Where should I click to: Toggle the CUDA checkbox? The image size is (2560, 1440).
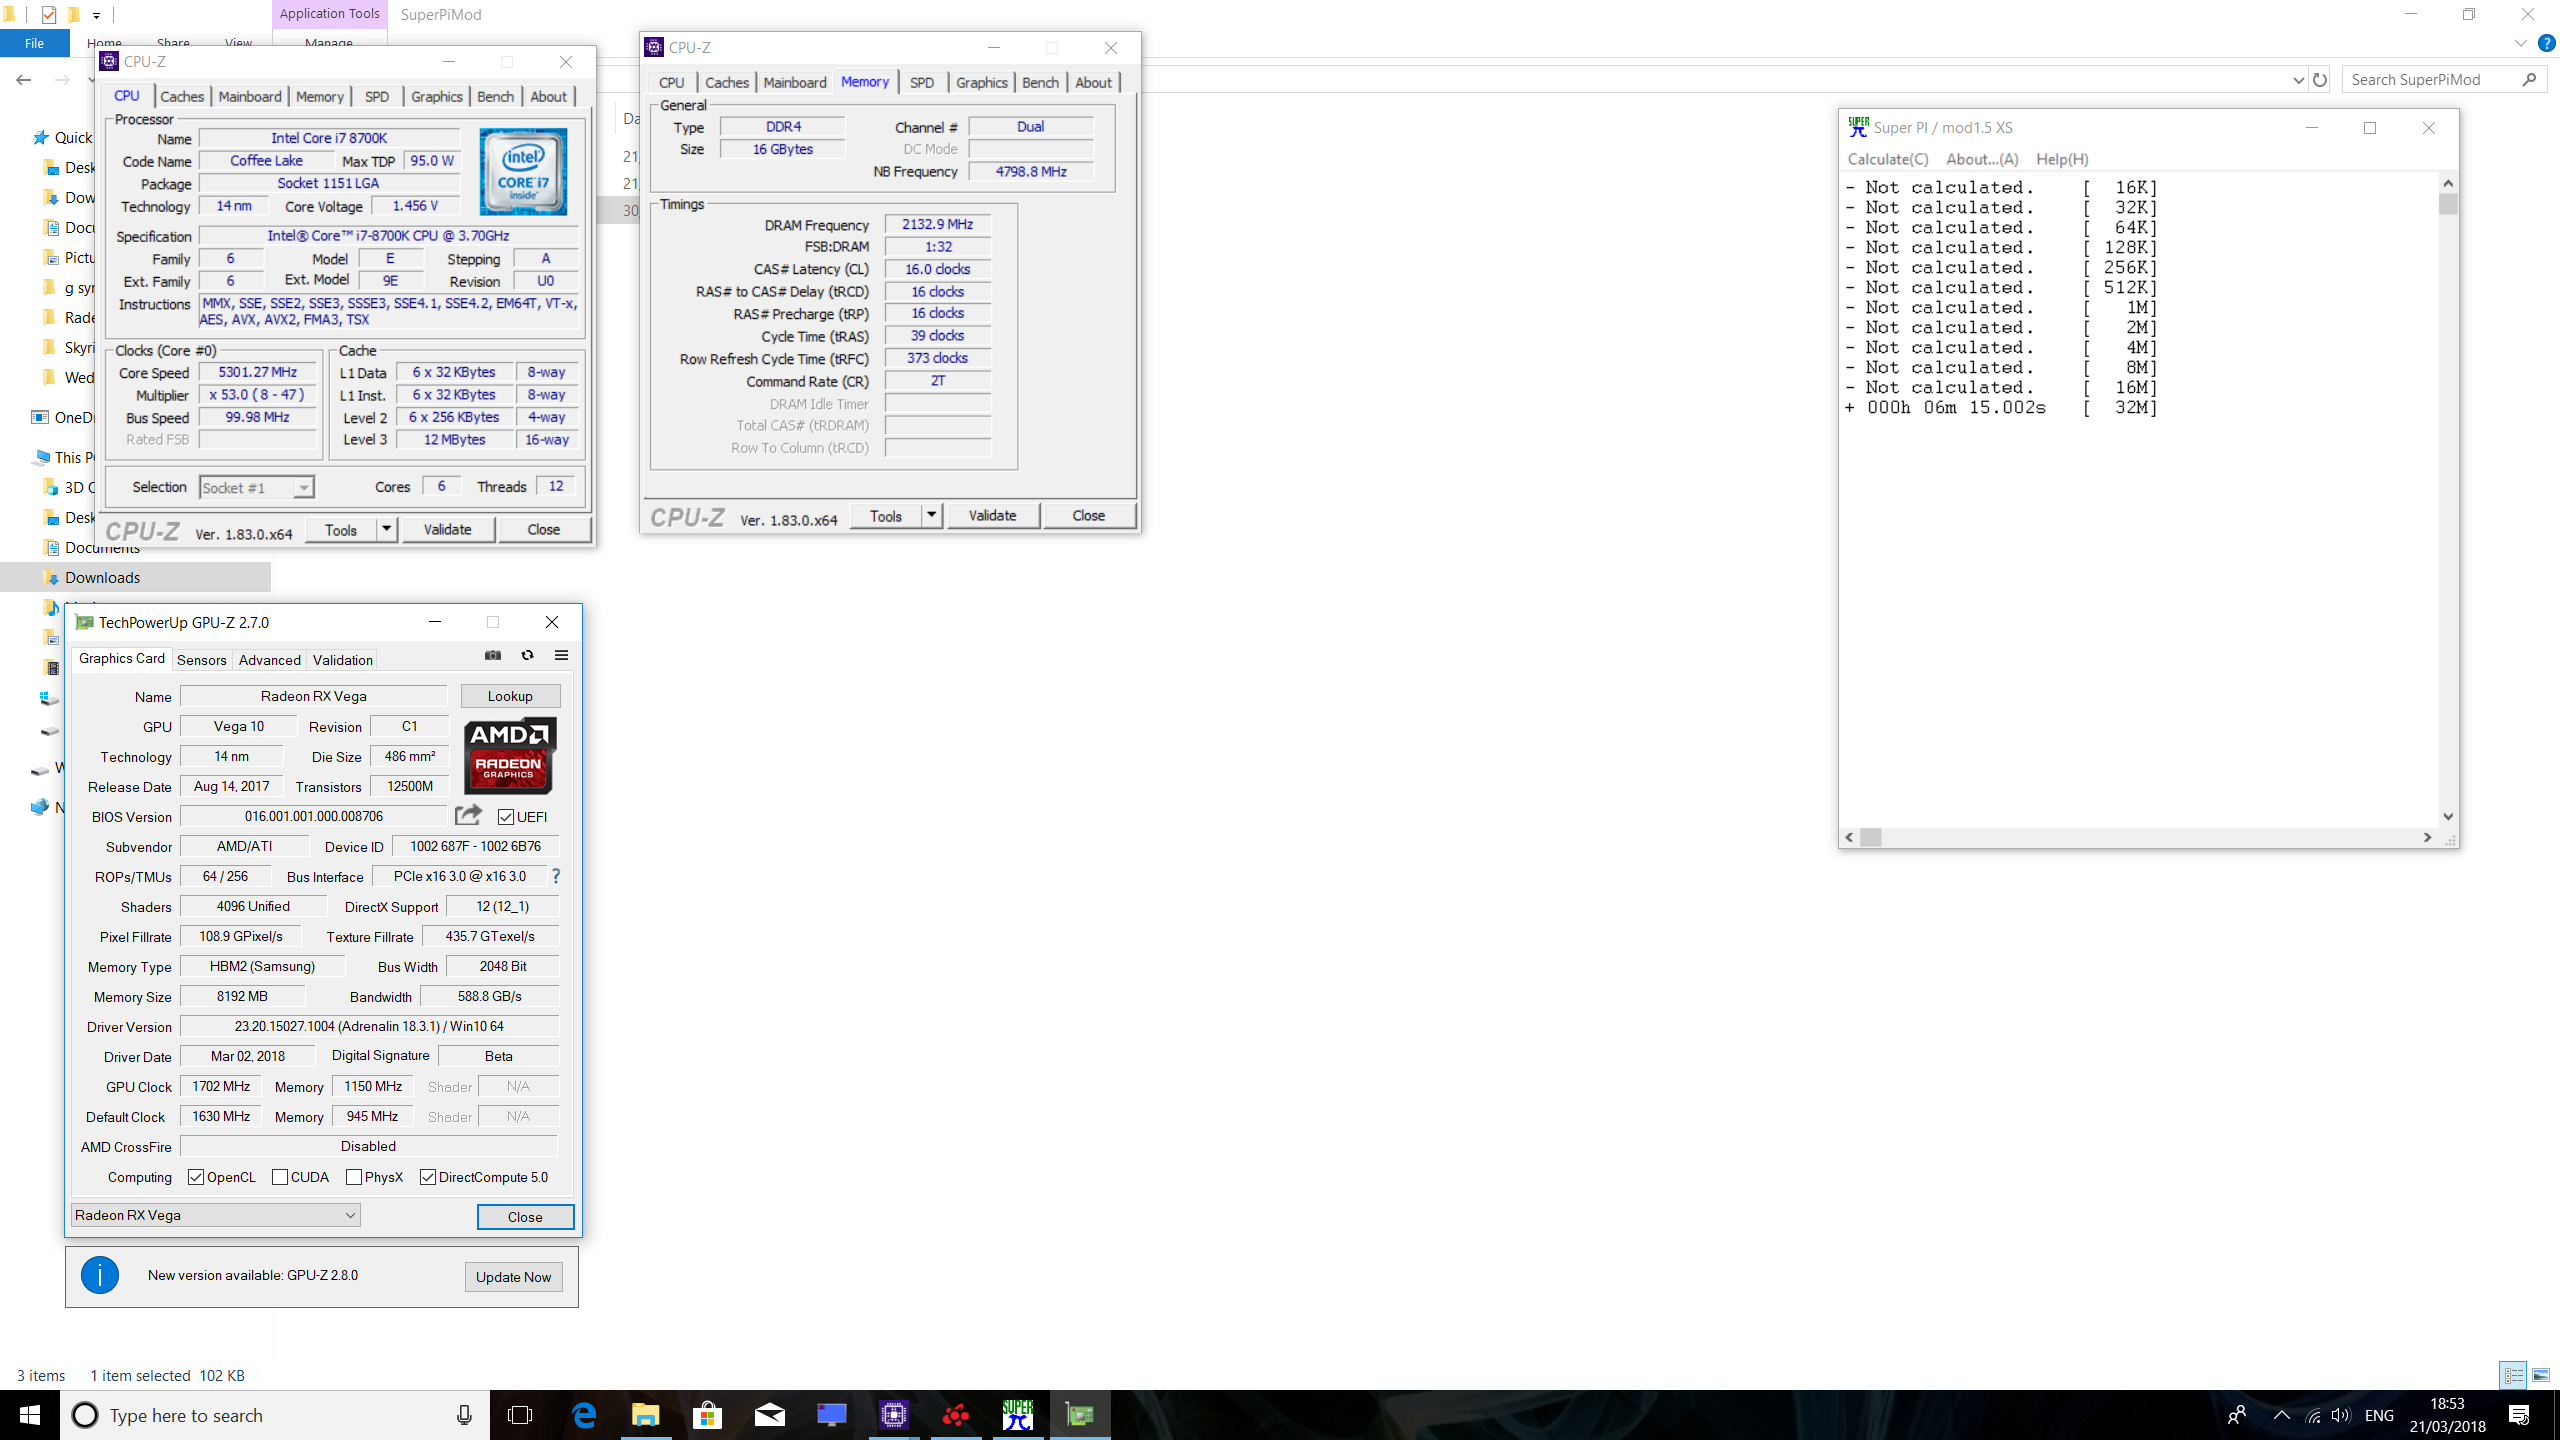coord(280,1177)
